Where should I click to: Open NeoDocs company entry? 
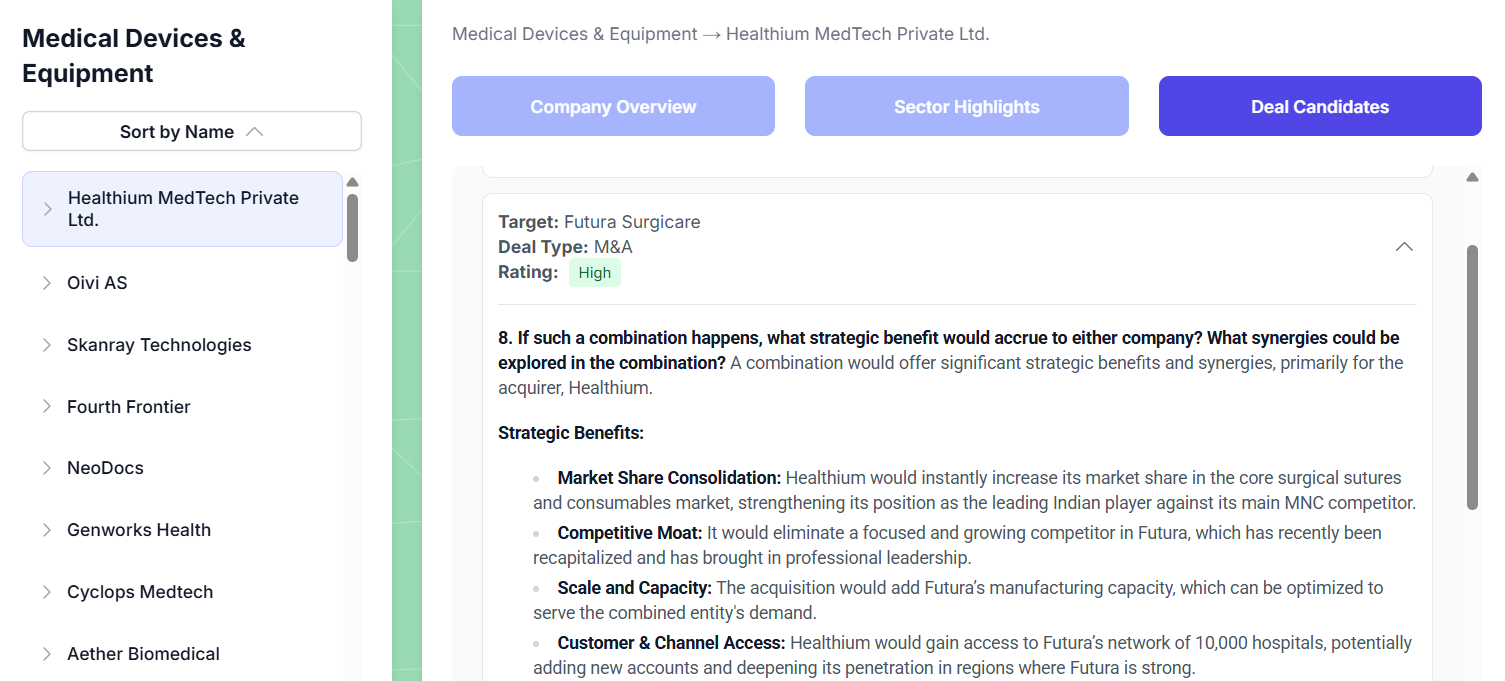(x=105, y=468)
